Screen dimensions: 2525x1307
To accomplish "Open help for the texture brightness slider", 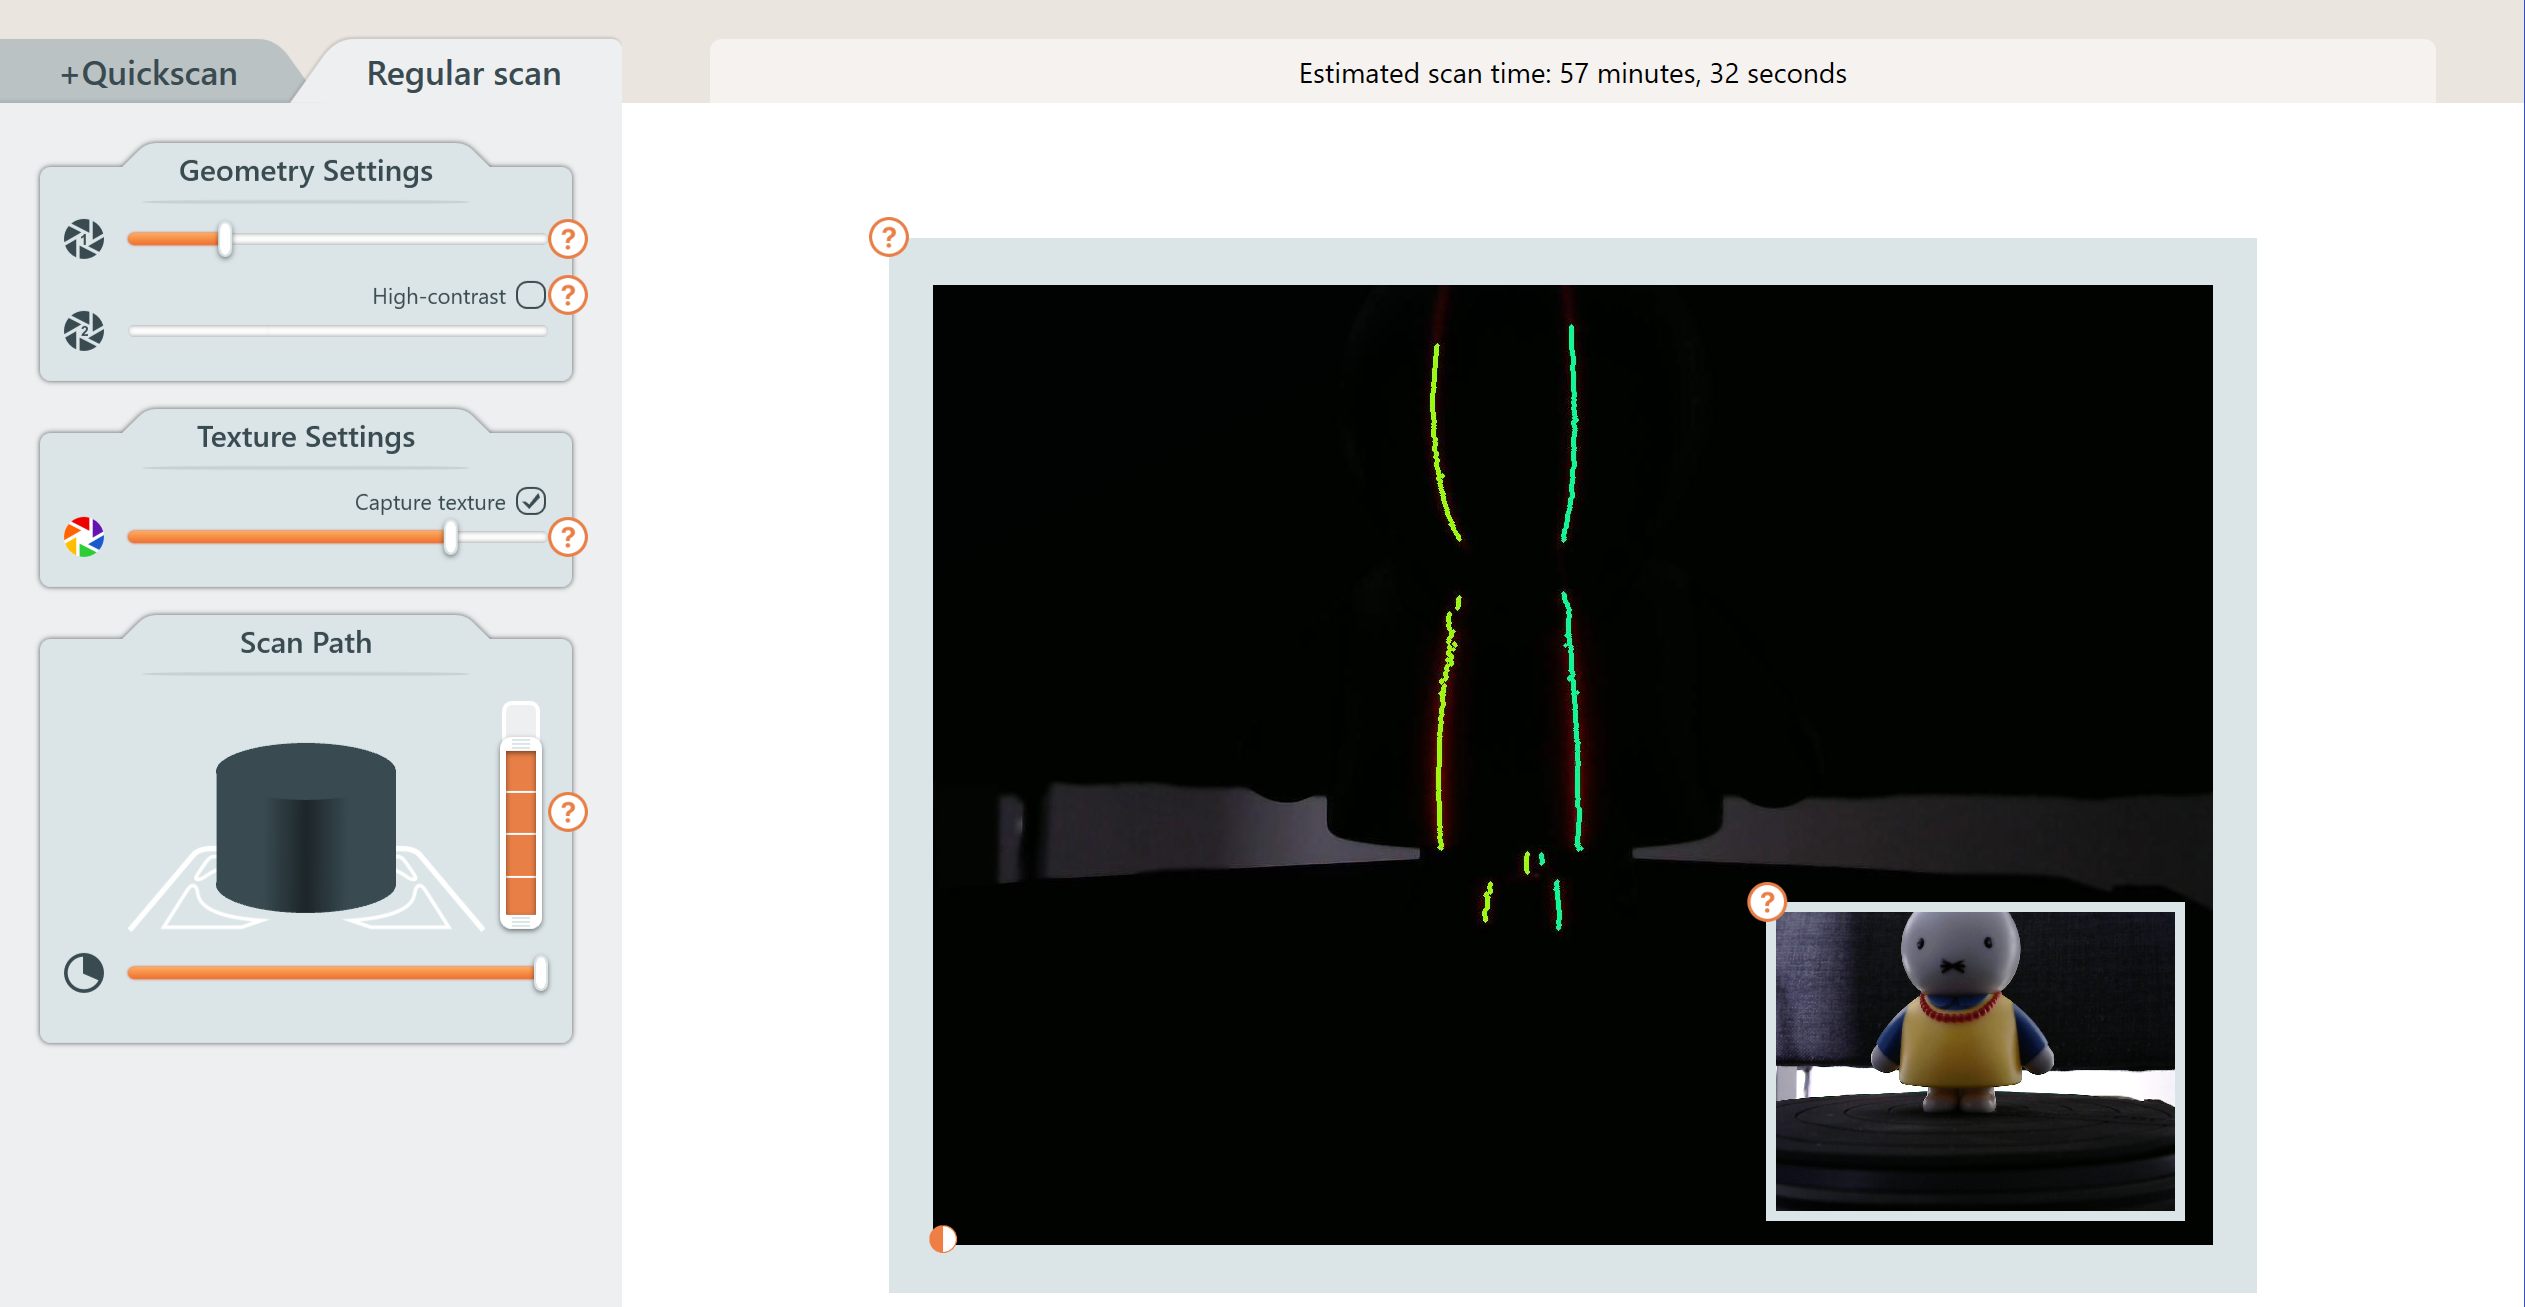I will (x=567, y=537).
